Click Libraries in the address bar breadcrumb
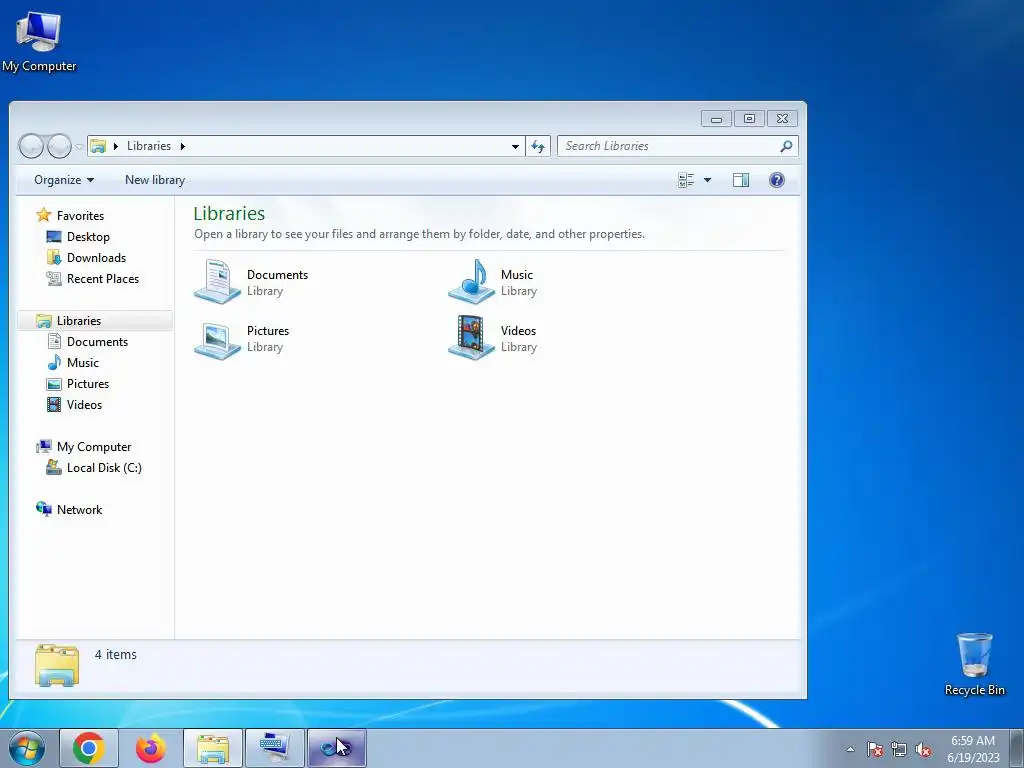This screenshot has width=1024, height=768. (149, 146)
